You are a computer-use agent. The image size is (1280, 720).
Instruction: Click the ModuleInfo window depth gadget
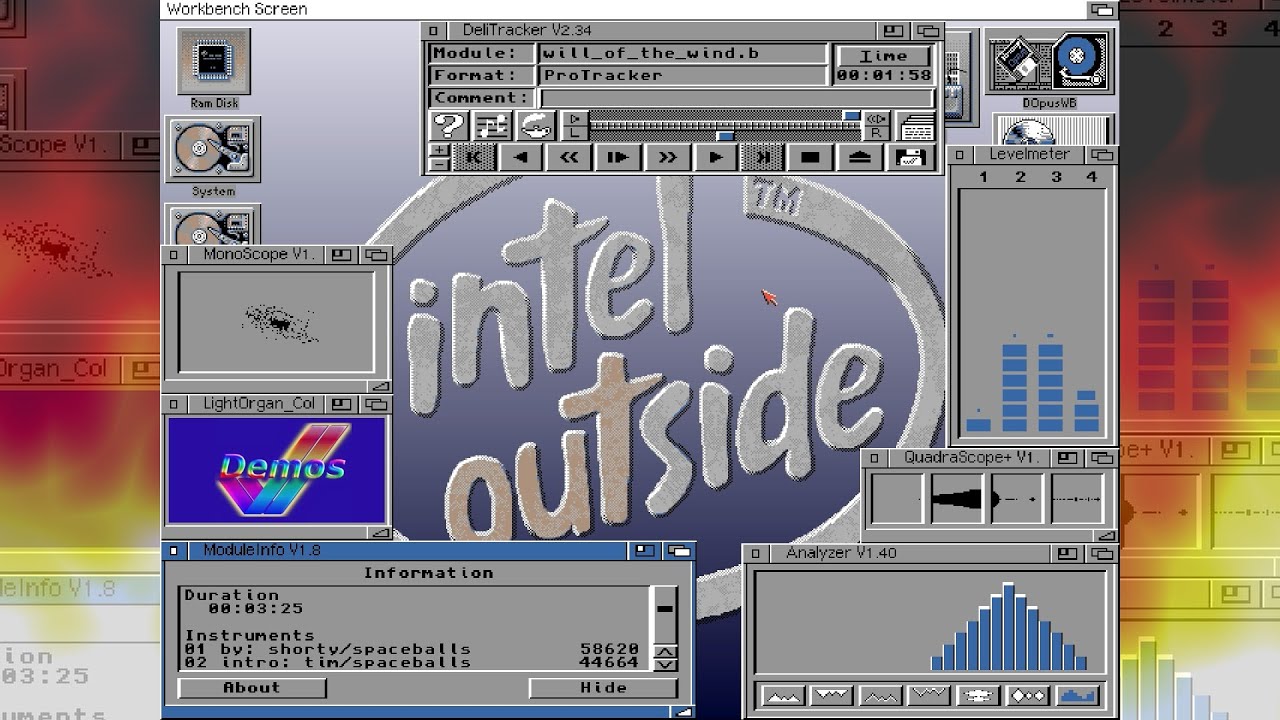(x=680, y=550)
